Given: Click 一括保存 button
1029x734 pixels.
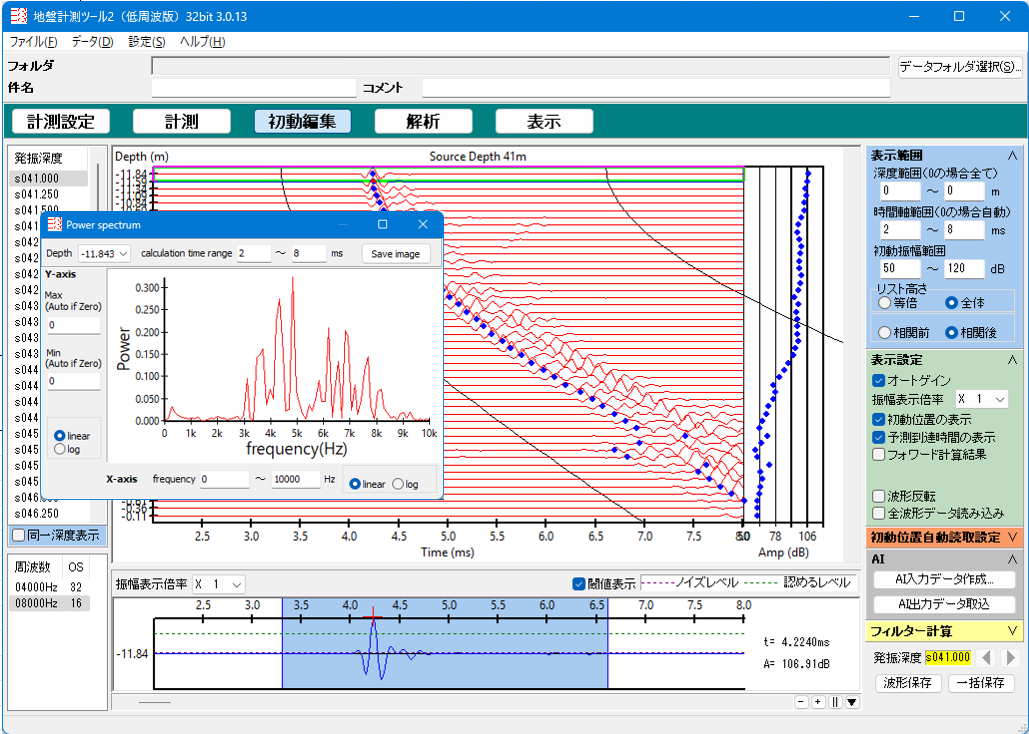Looking at the screenshot, I should 981,683.
